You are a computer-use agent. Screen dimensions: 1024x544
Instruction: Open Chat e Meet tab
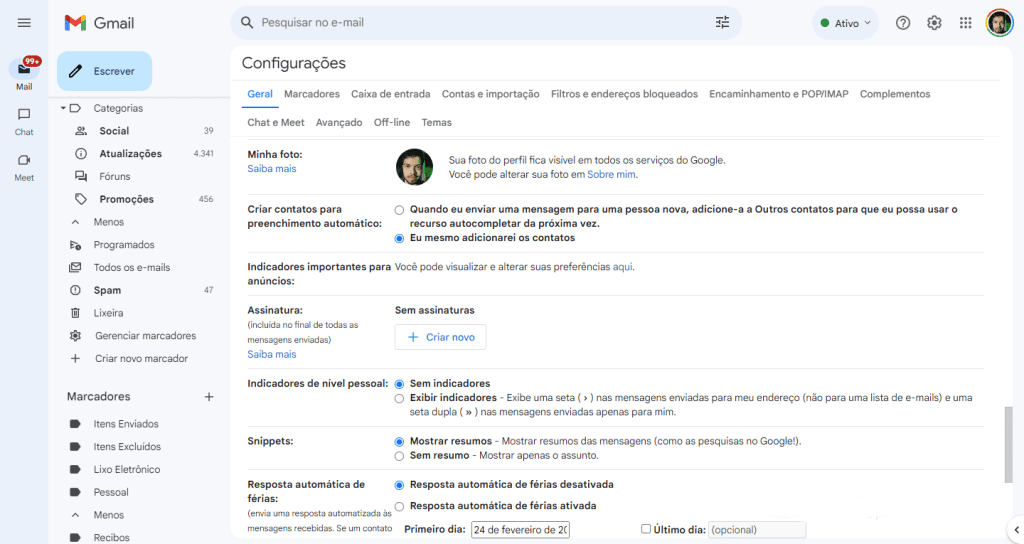tap(276, 122)
